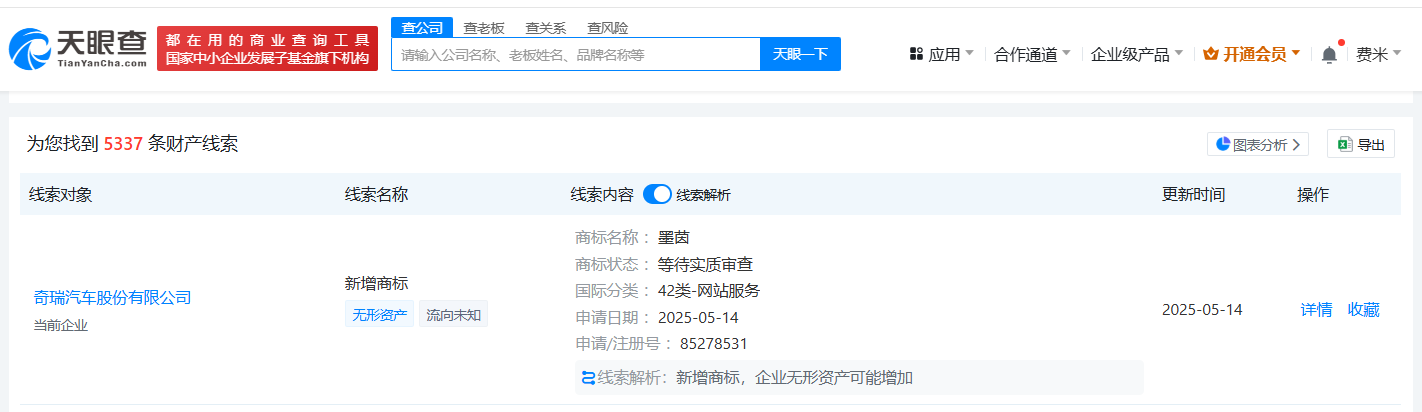This screenshot has width=1422, height=412.
Task: Expand the 合作通道 dropdown
Action: coord(1032,54)
